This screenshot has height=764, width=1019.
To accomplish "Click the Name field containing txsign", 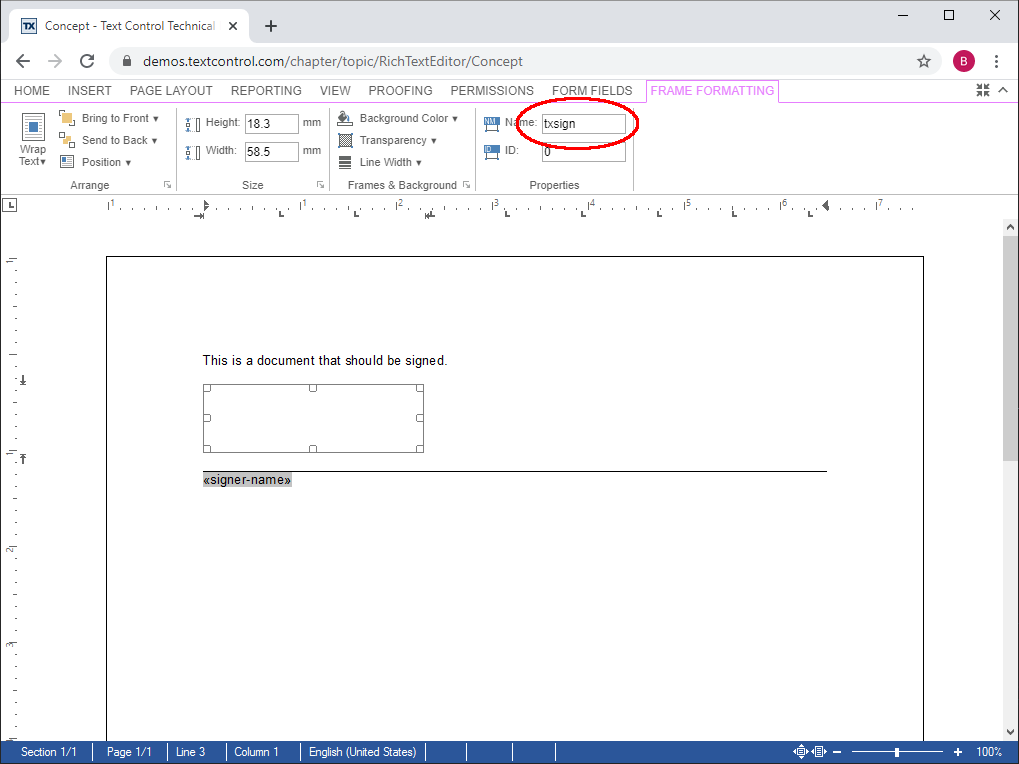I will pos(584,123).
